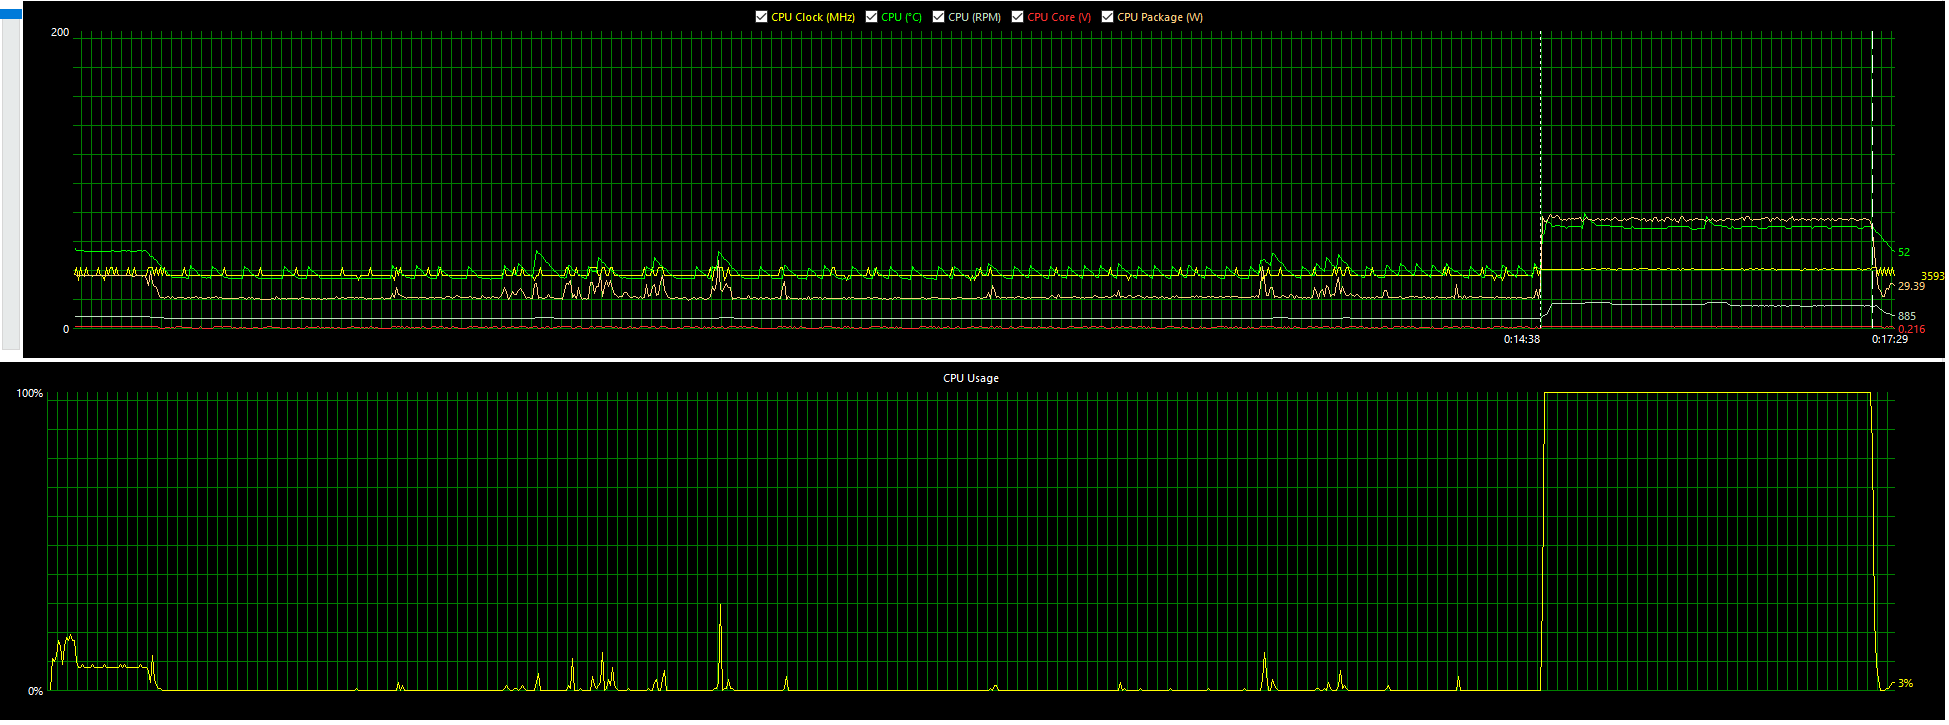
Task: Disable the CPU Core (V) series
Action: coord(1018,17)
